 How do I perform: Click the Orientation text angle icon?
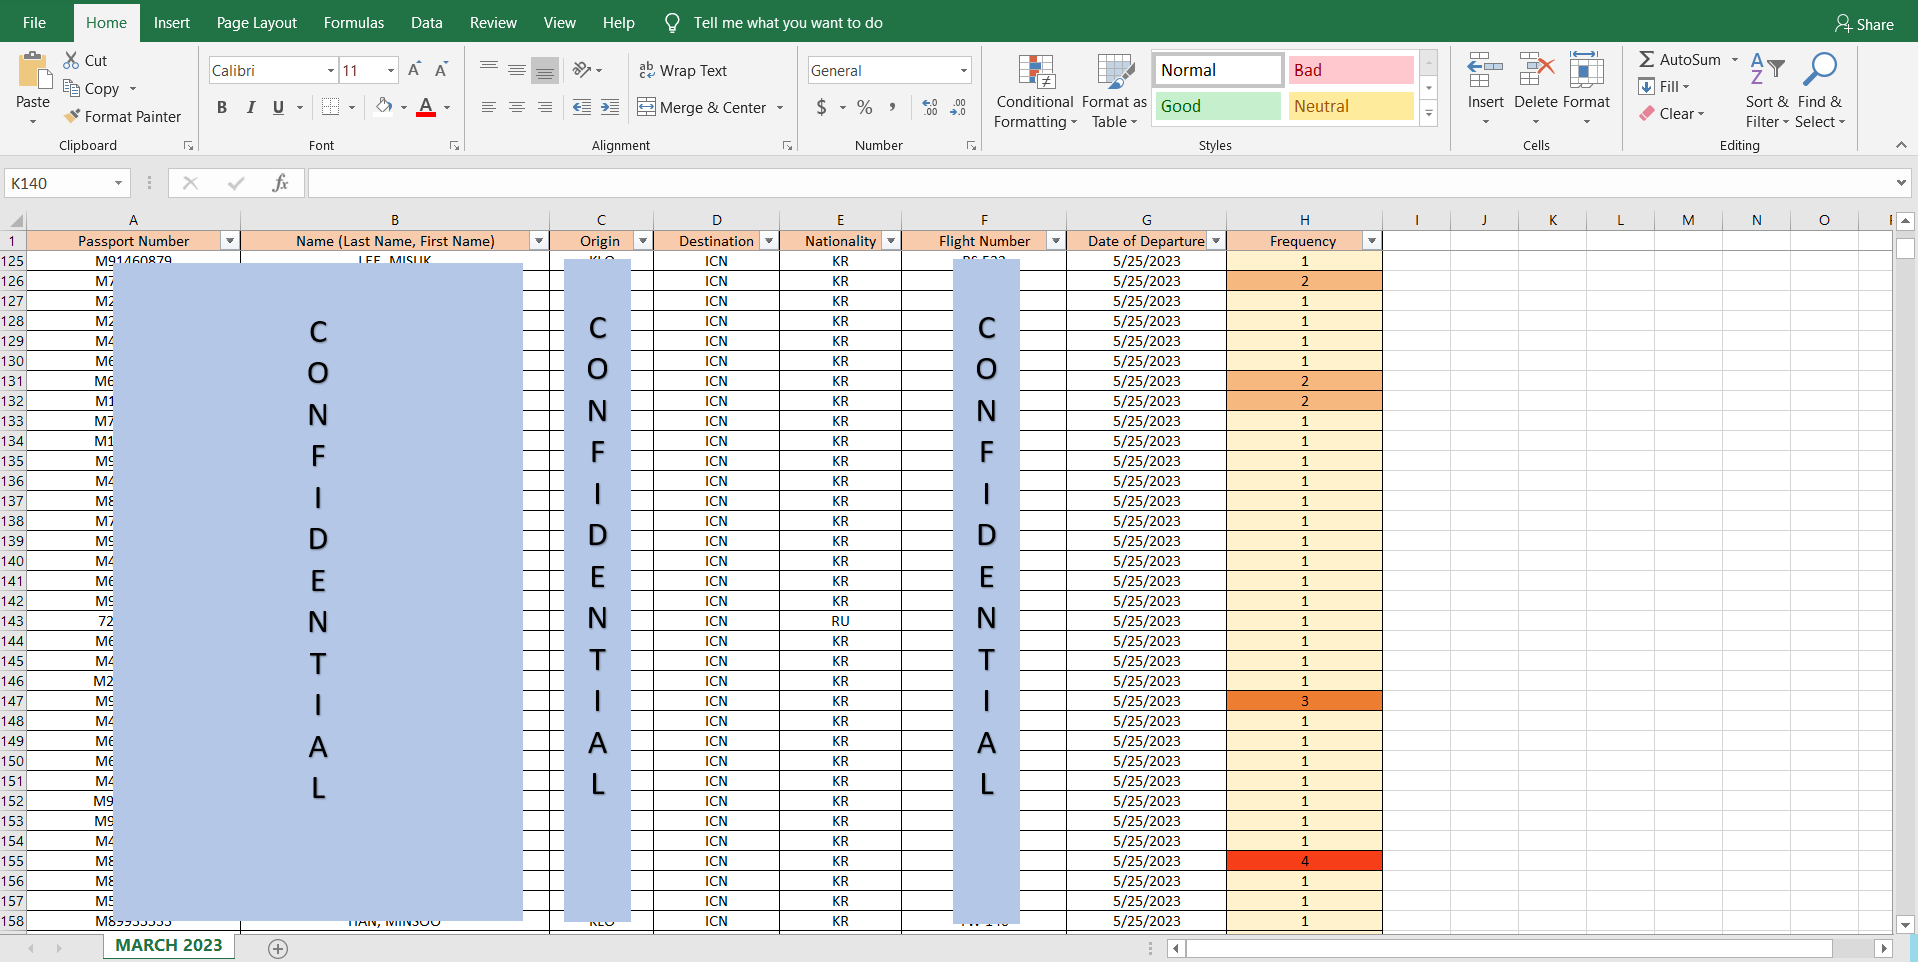click(x=582, y=70)
